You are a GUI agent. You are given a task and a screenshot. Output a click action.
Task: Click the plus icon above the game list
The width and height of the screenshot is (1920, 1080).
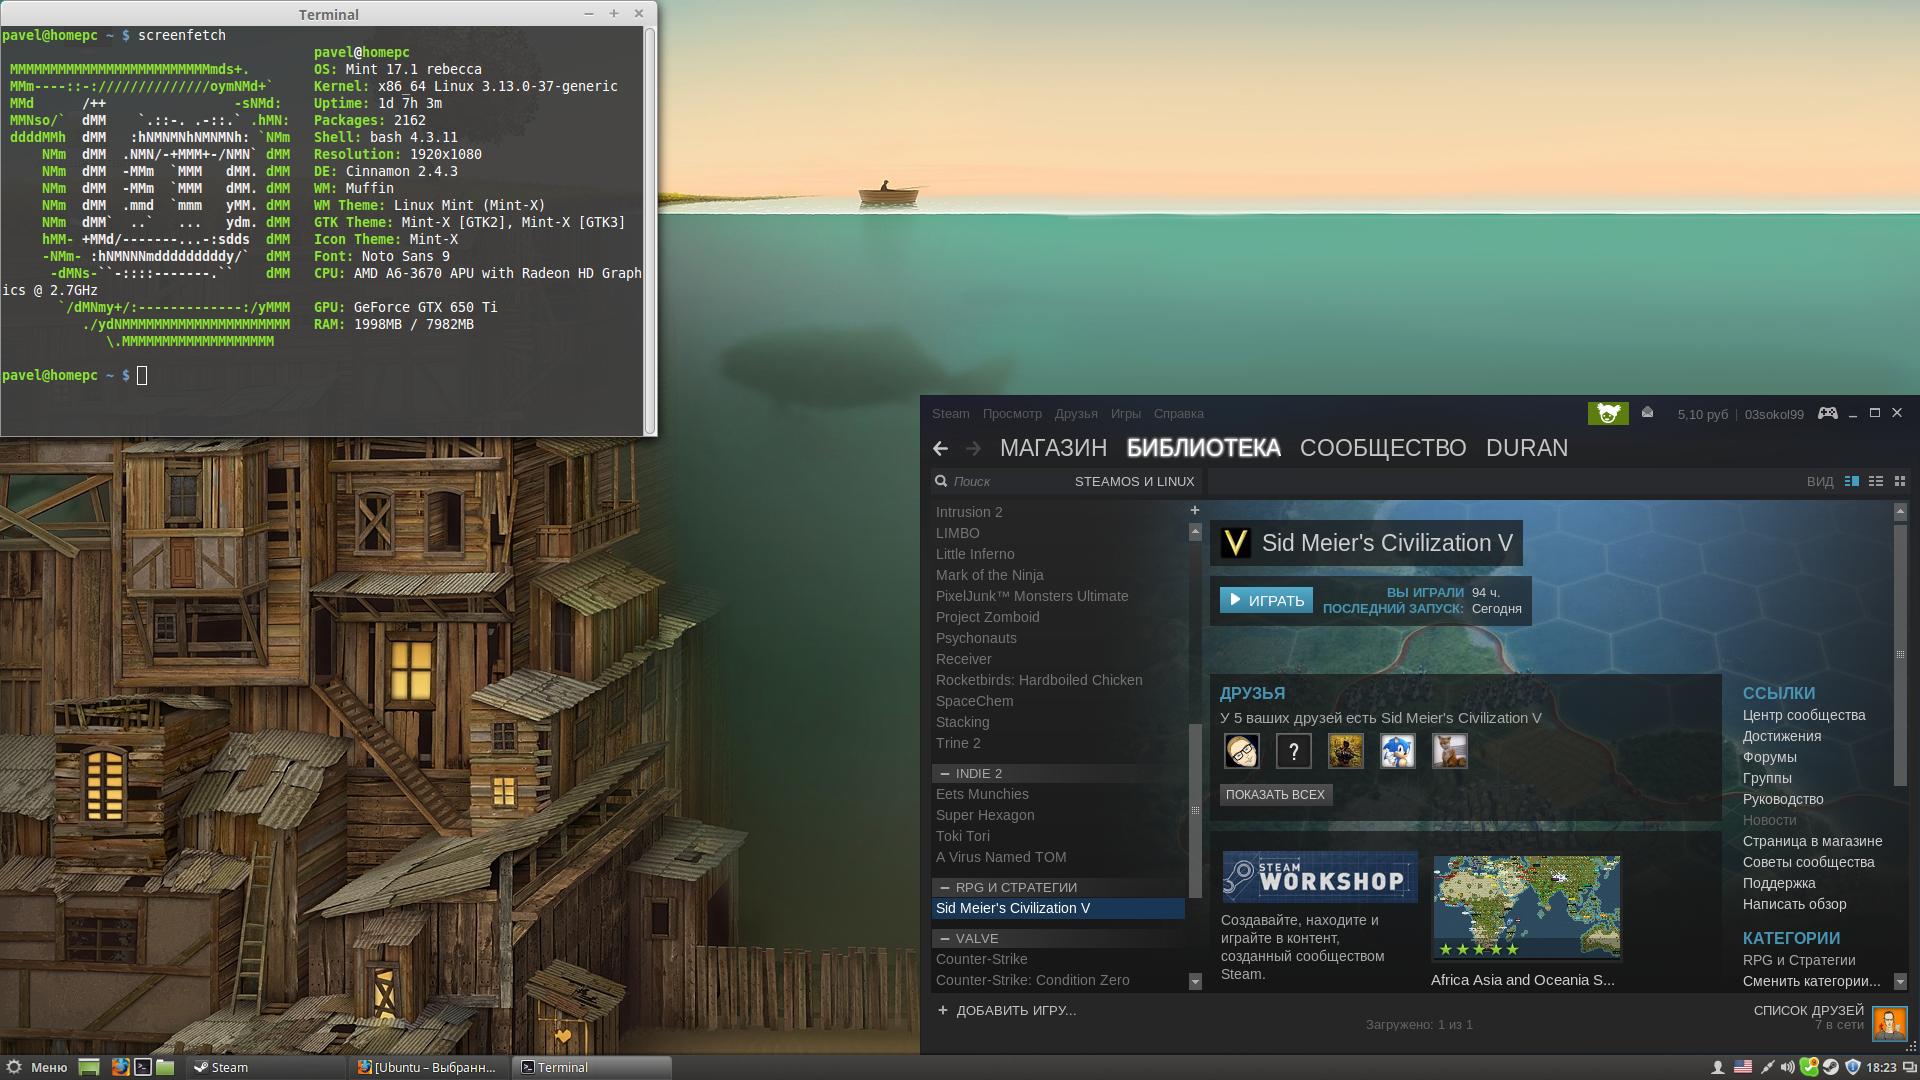pyautogui.click(x=1194, y=510)
